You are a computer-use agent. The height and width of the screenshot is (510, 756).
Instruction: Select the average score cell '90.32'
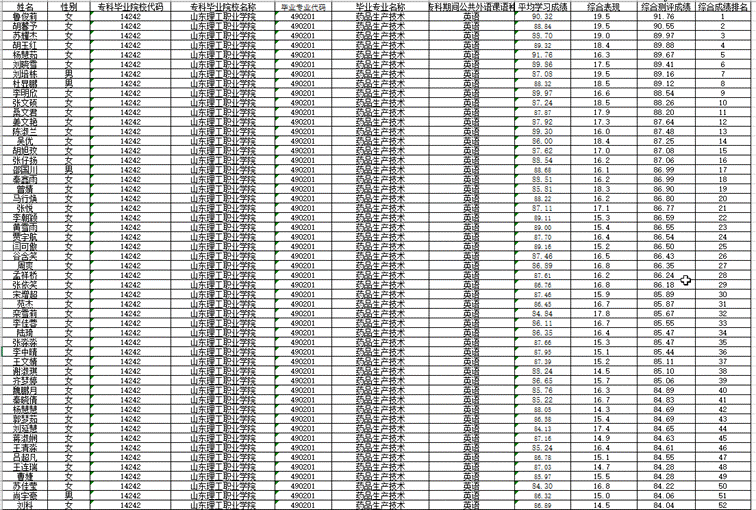[x=542, y=16]
